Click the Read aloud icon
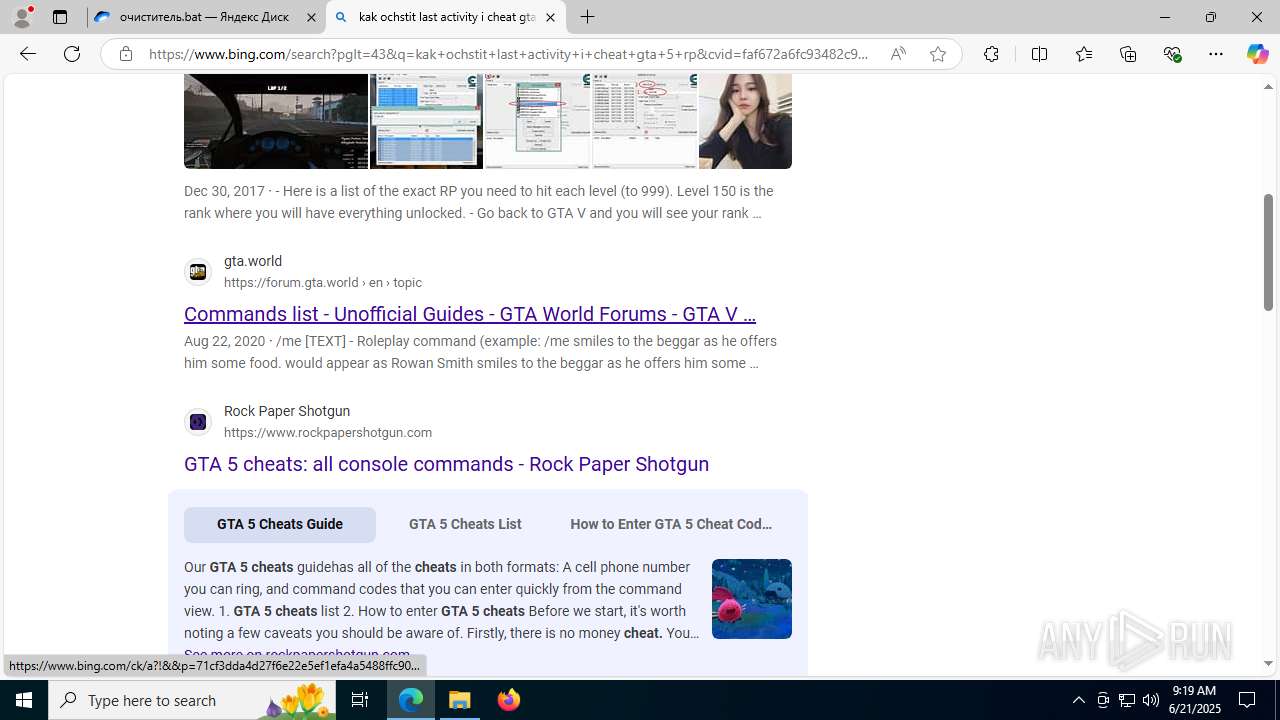This screenshot has height=720, width=1280. pyautogui.click(x=898, y=54)
